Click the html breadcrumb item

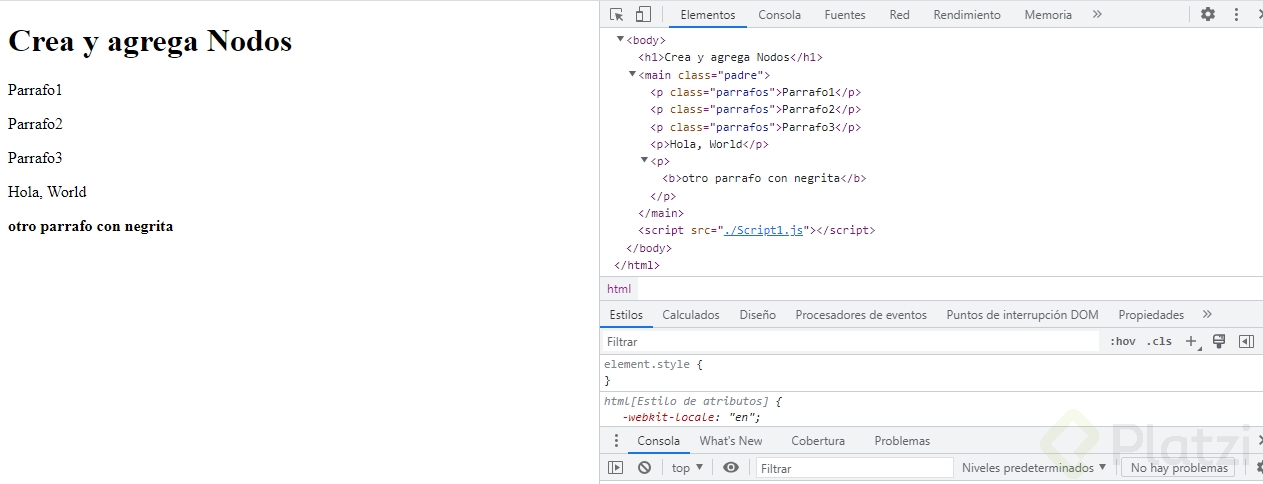(619, 289)
